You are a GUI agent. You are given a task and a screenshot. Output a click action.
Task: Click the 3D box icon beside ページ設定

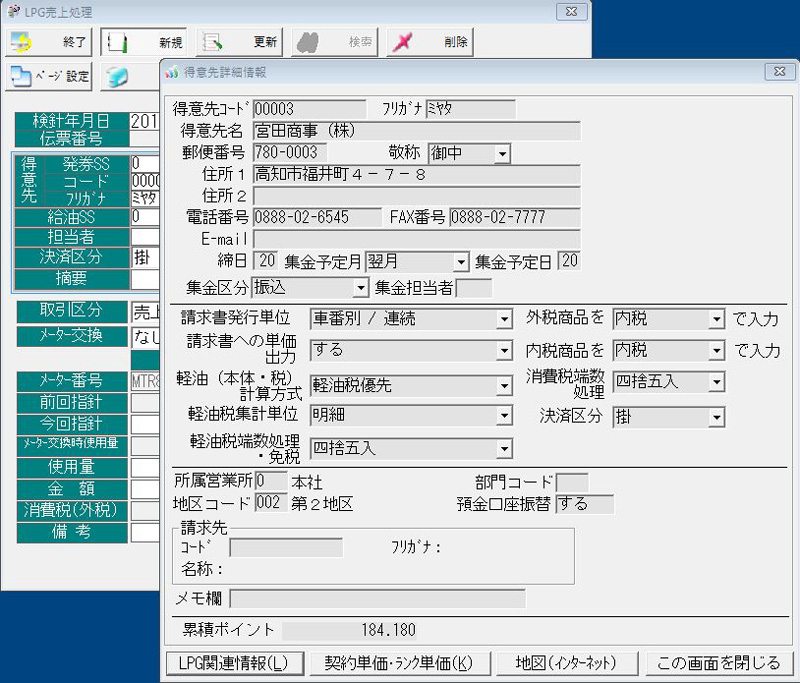tap(118, 76)
